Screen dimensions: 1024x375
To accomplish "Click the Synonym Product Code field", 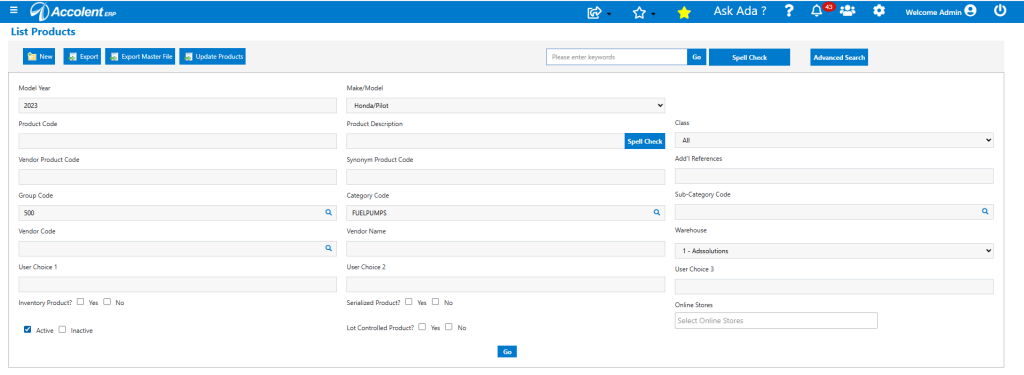I will click(x=505, y=177).
